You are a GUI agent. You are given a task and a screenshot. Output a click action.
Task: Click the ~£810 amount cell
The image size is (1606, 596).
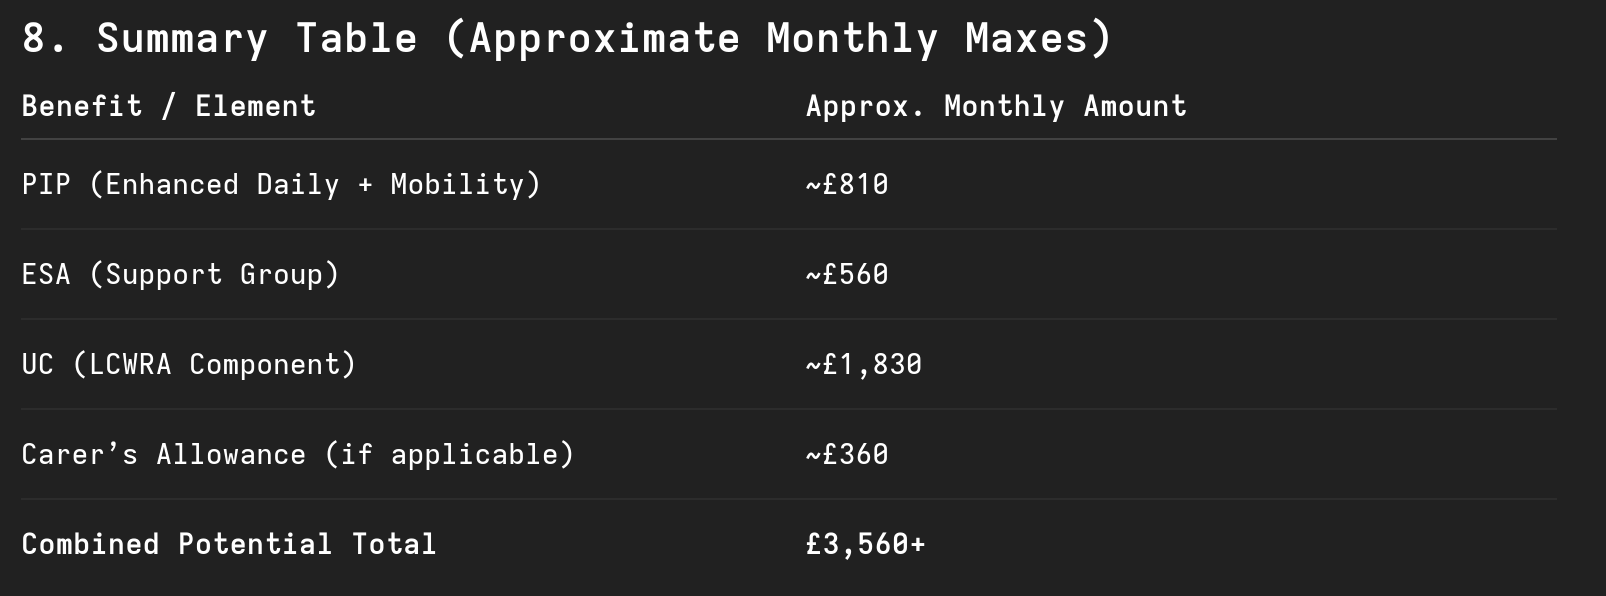click(847, 185)
